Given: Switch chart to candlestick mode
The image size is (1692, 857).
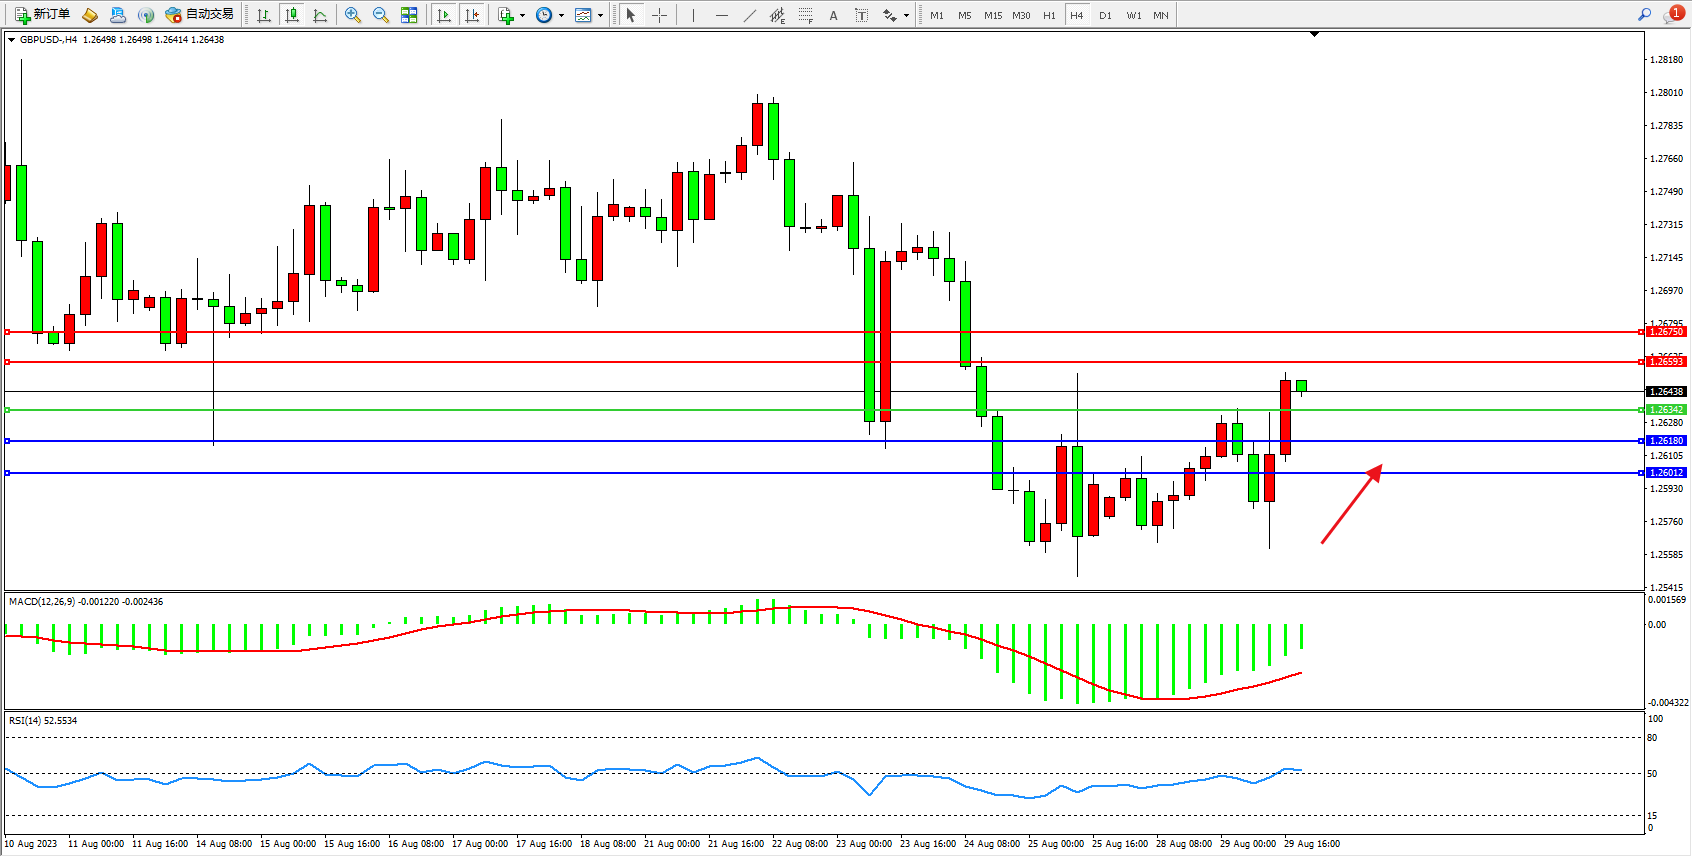Looking at the screenshot, I should [292, 15].
